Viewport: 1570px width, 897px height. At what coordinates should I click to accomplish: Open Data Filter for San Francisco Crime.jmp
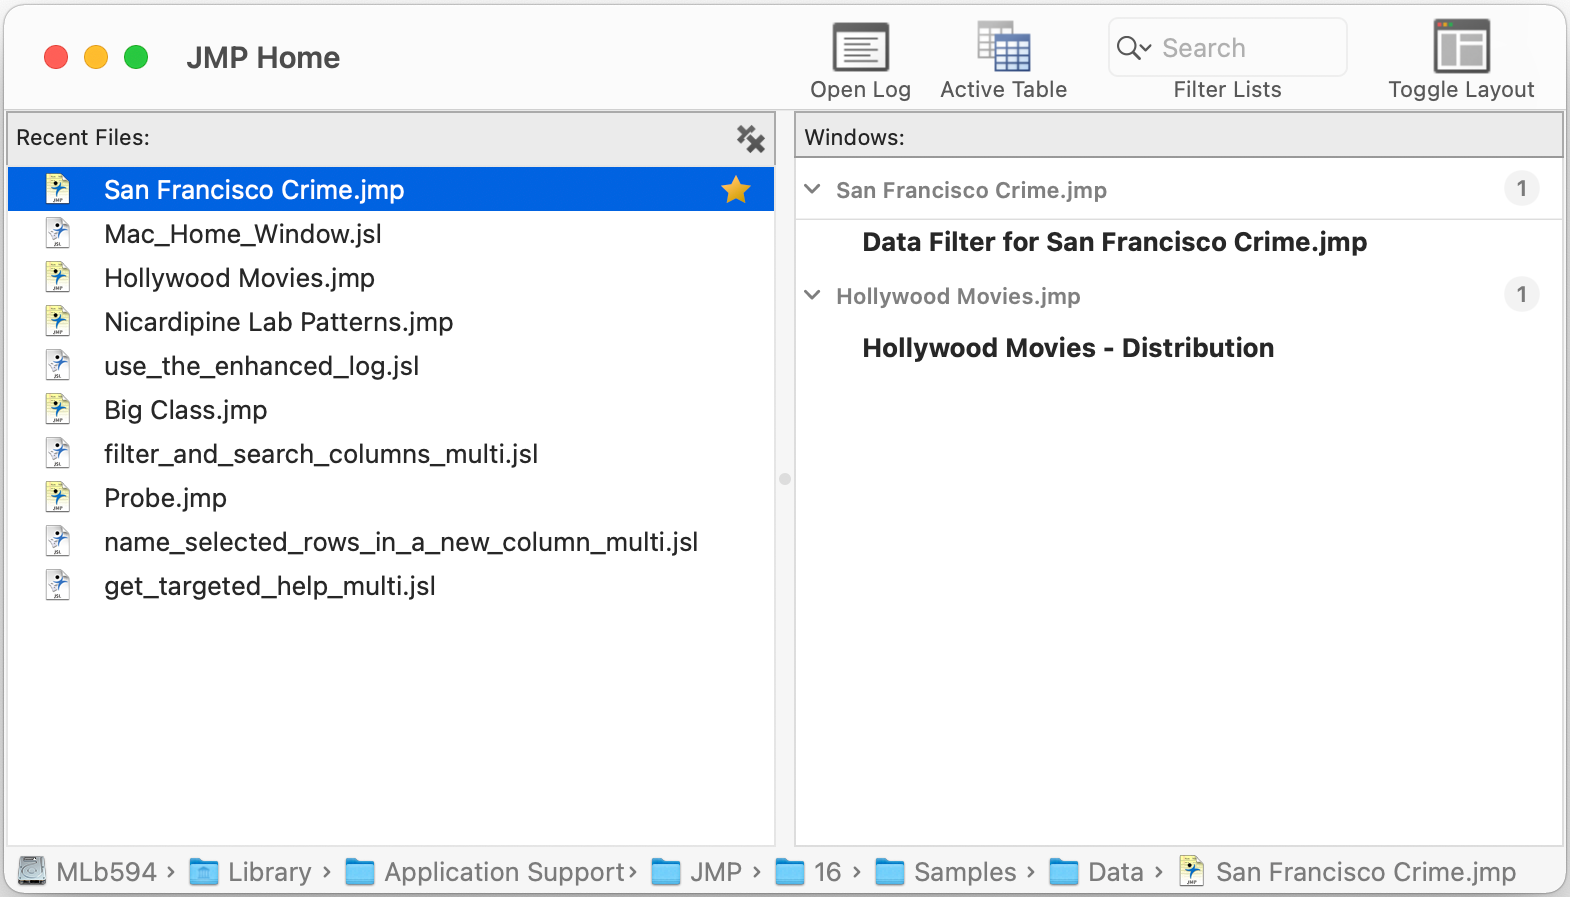pyautogui.click(x=1114, y=243)
